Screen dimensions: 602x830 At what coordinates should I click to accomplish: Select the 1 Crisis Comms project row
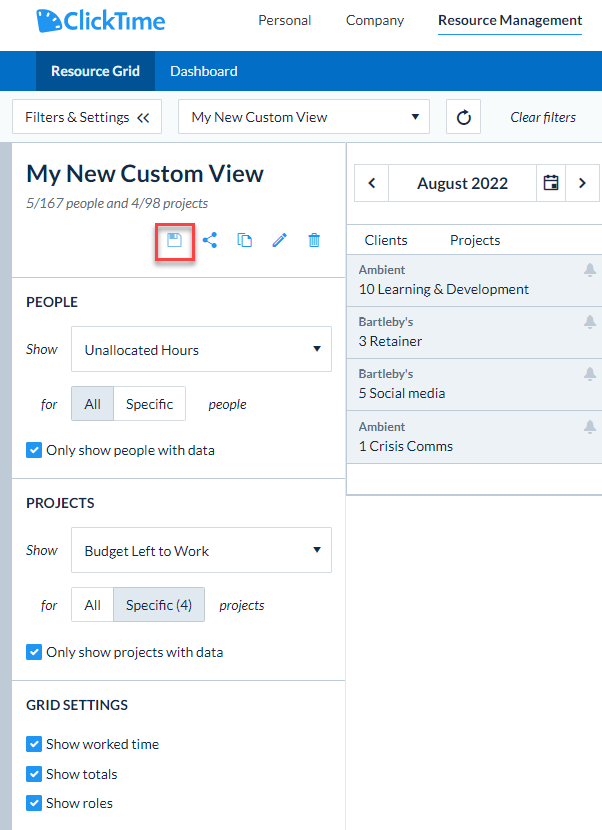pos(474,437)
